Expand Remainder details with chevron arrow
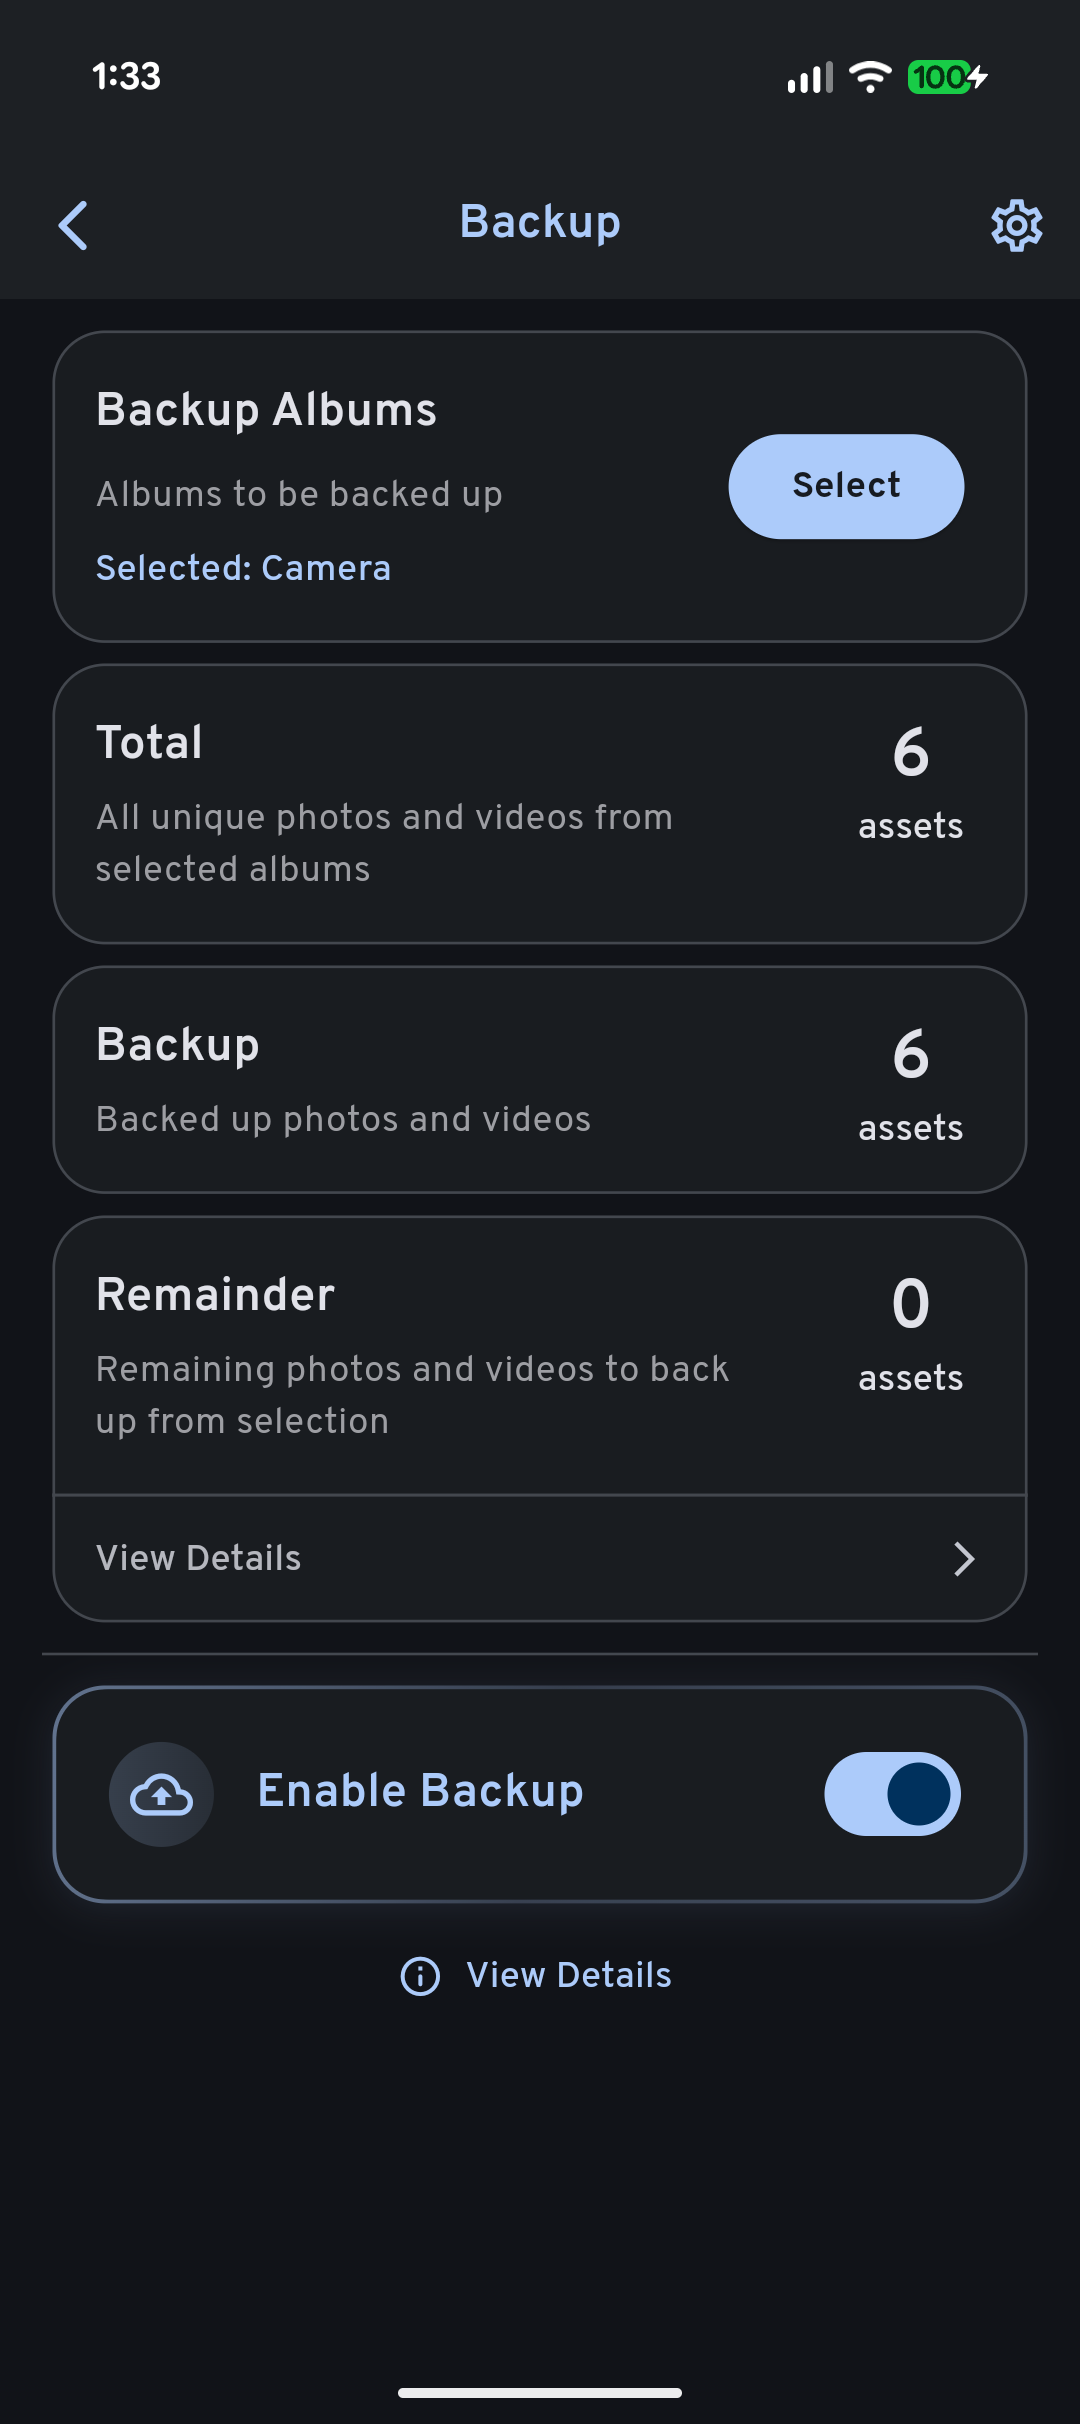 coord(963,1558)
